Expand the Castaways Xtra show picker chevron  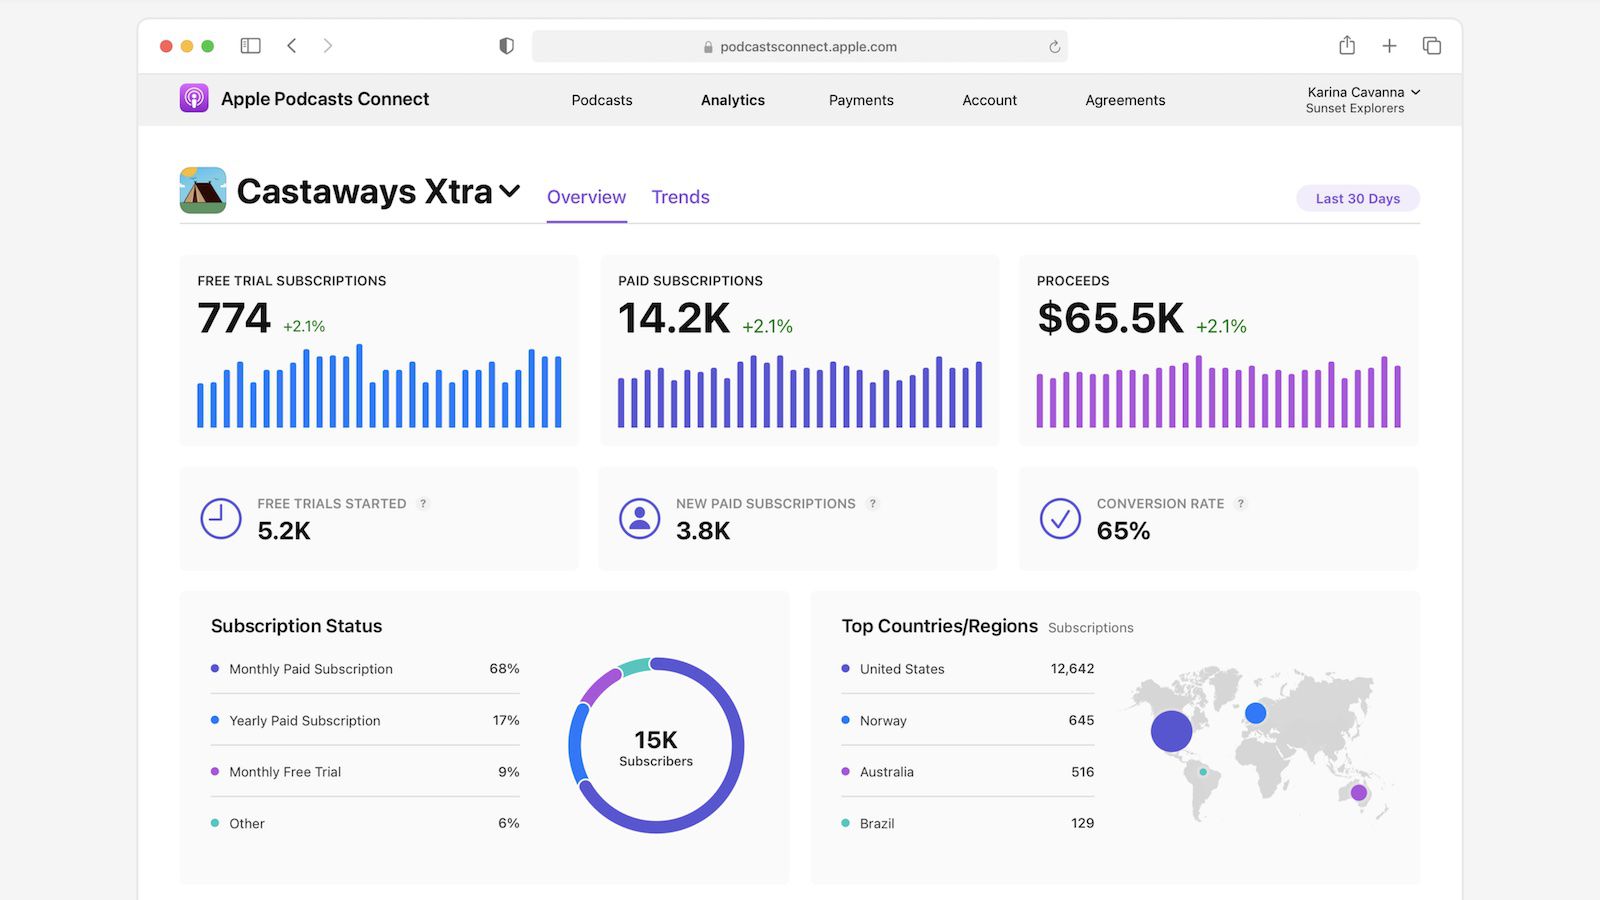tap(510, 192)
